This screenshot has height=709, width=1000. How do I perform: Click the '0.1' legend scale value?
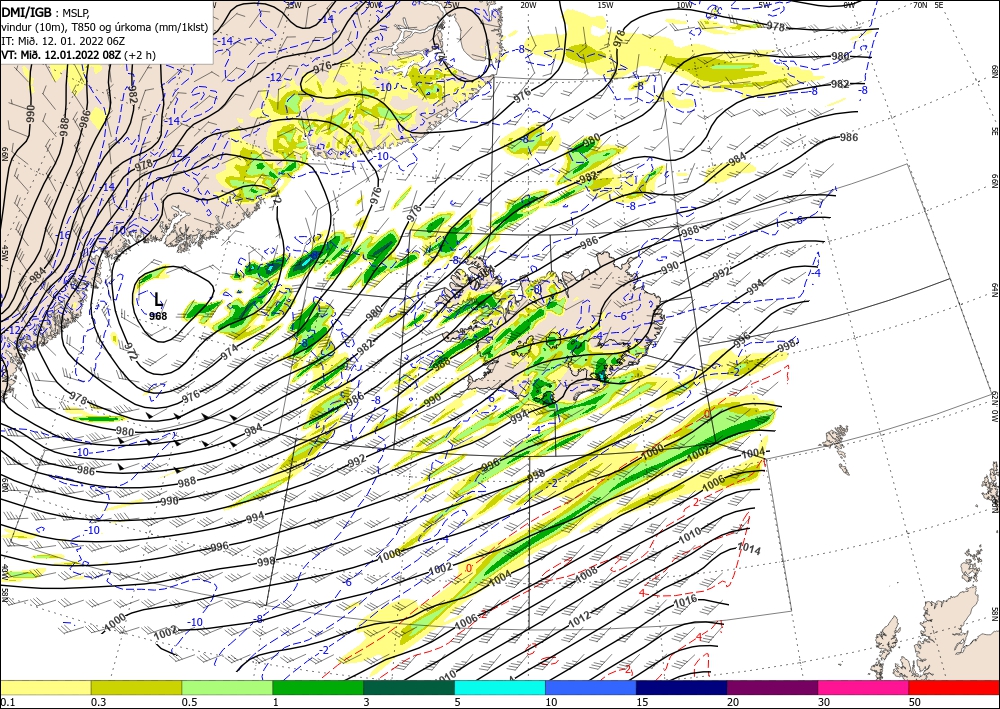[6, 702]
